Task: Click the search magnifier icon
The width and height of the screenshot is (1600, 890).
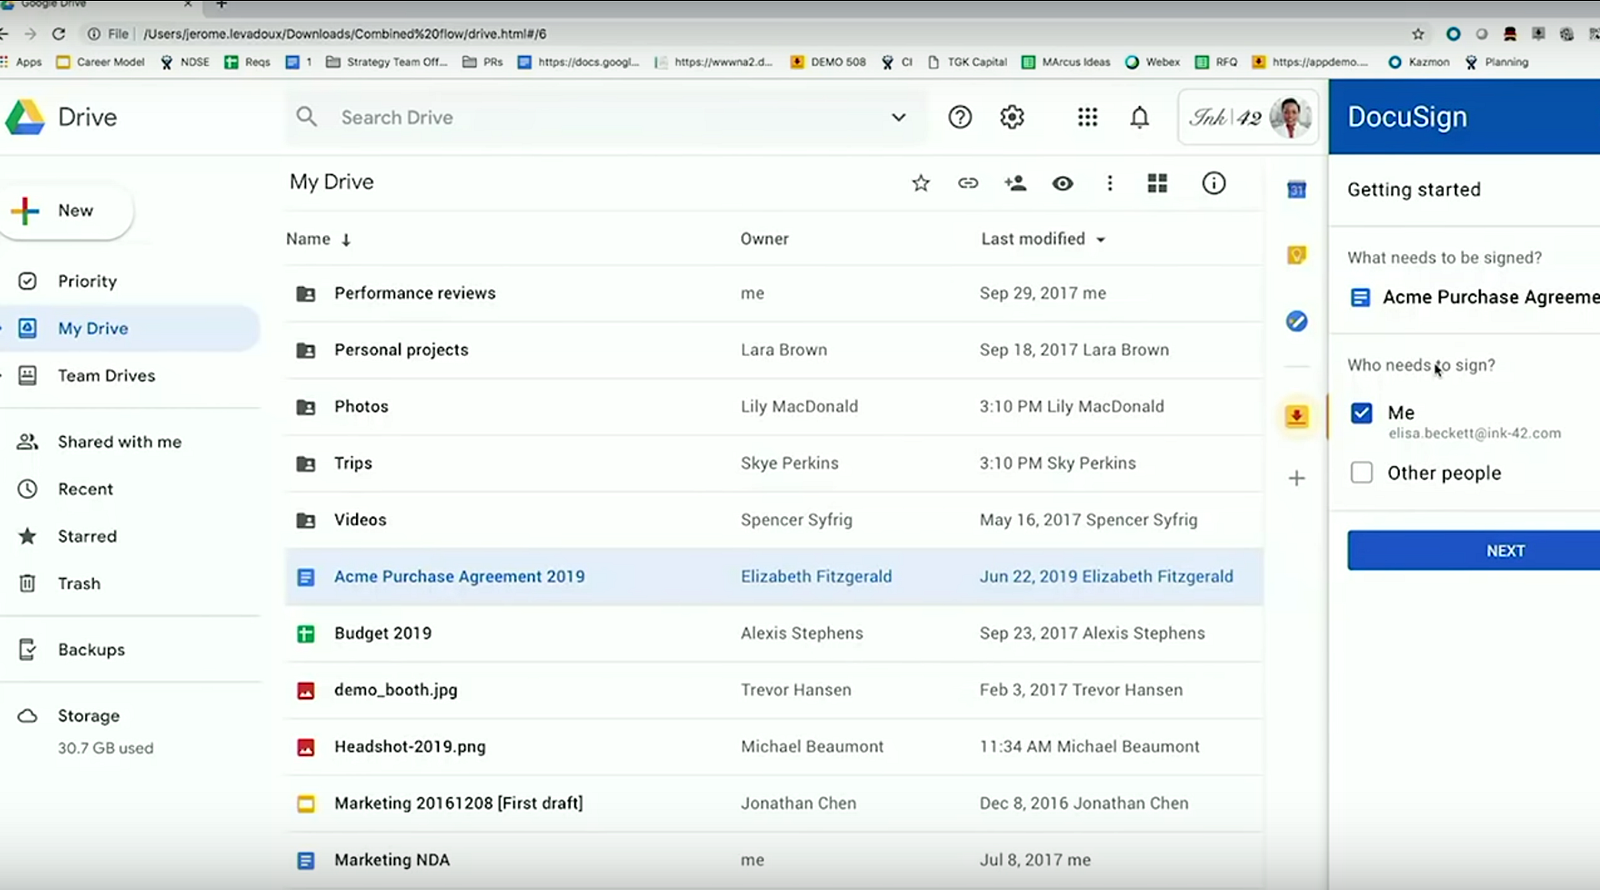Action: [307, 117]
